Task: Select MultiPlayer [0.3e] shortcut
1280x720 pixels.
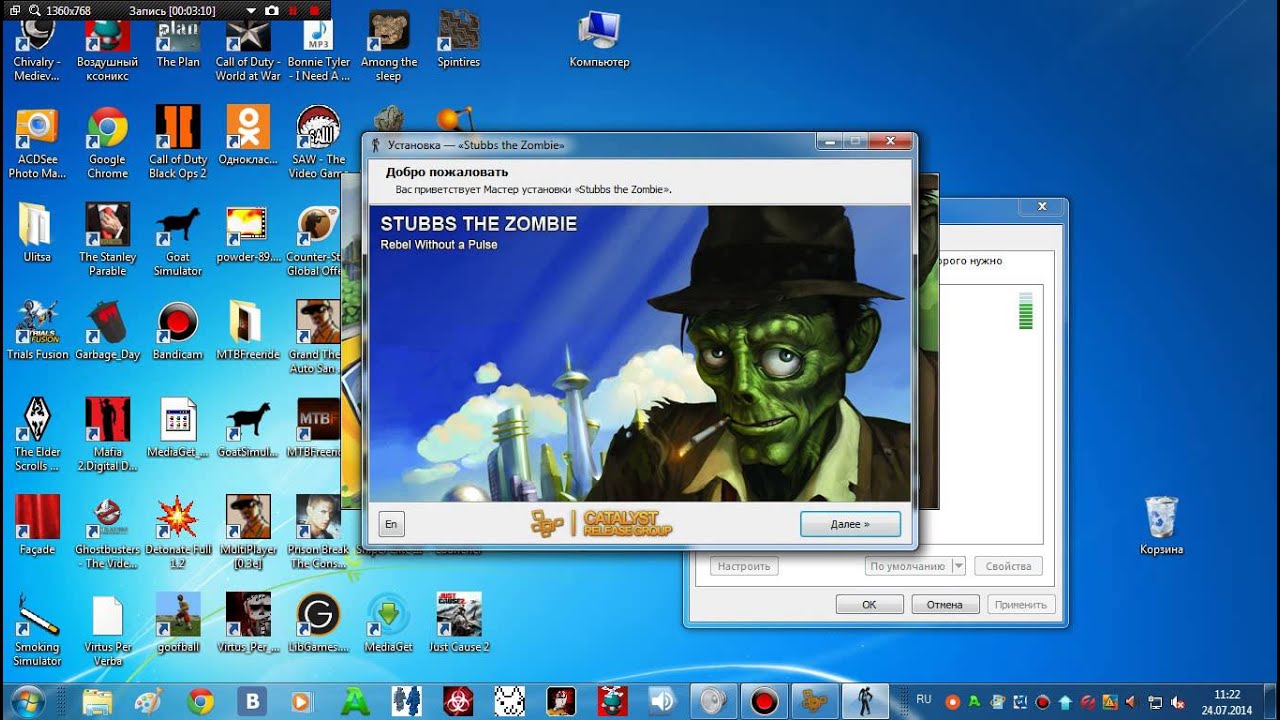Action: (x=248, y=533)
